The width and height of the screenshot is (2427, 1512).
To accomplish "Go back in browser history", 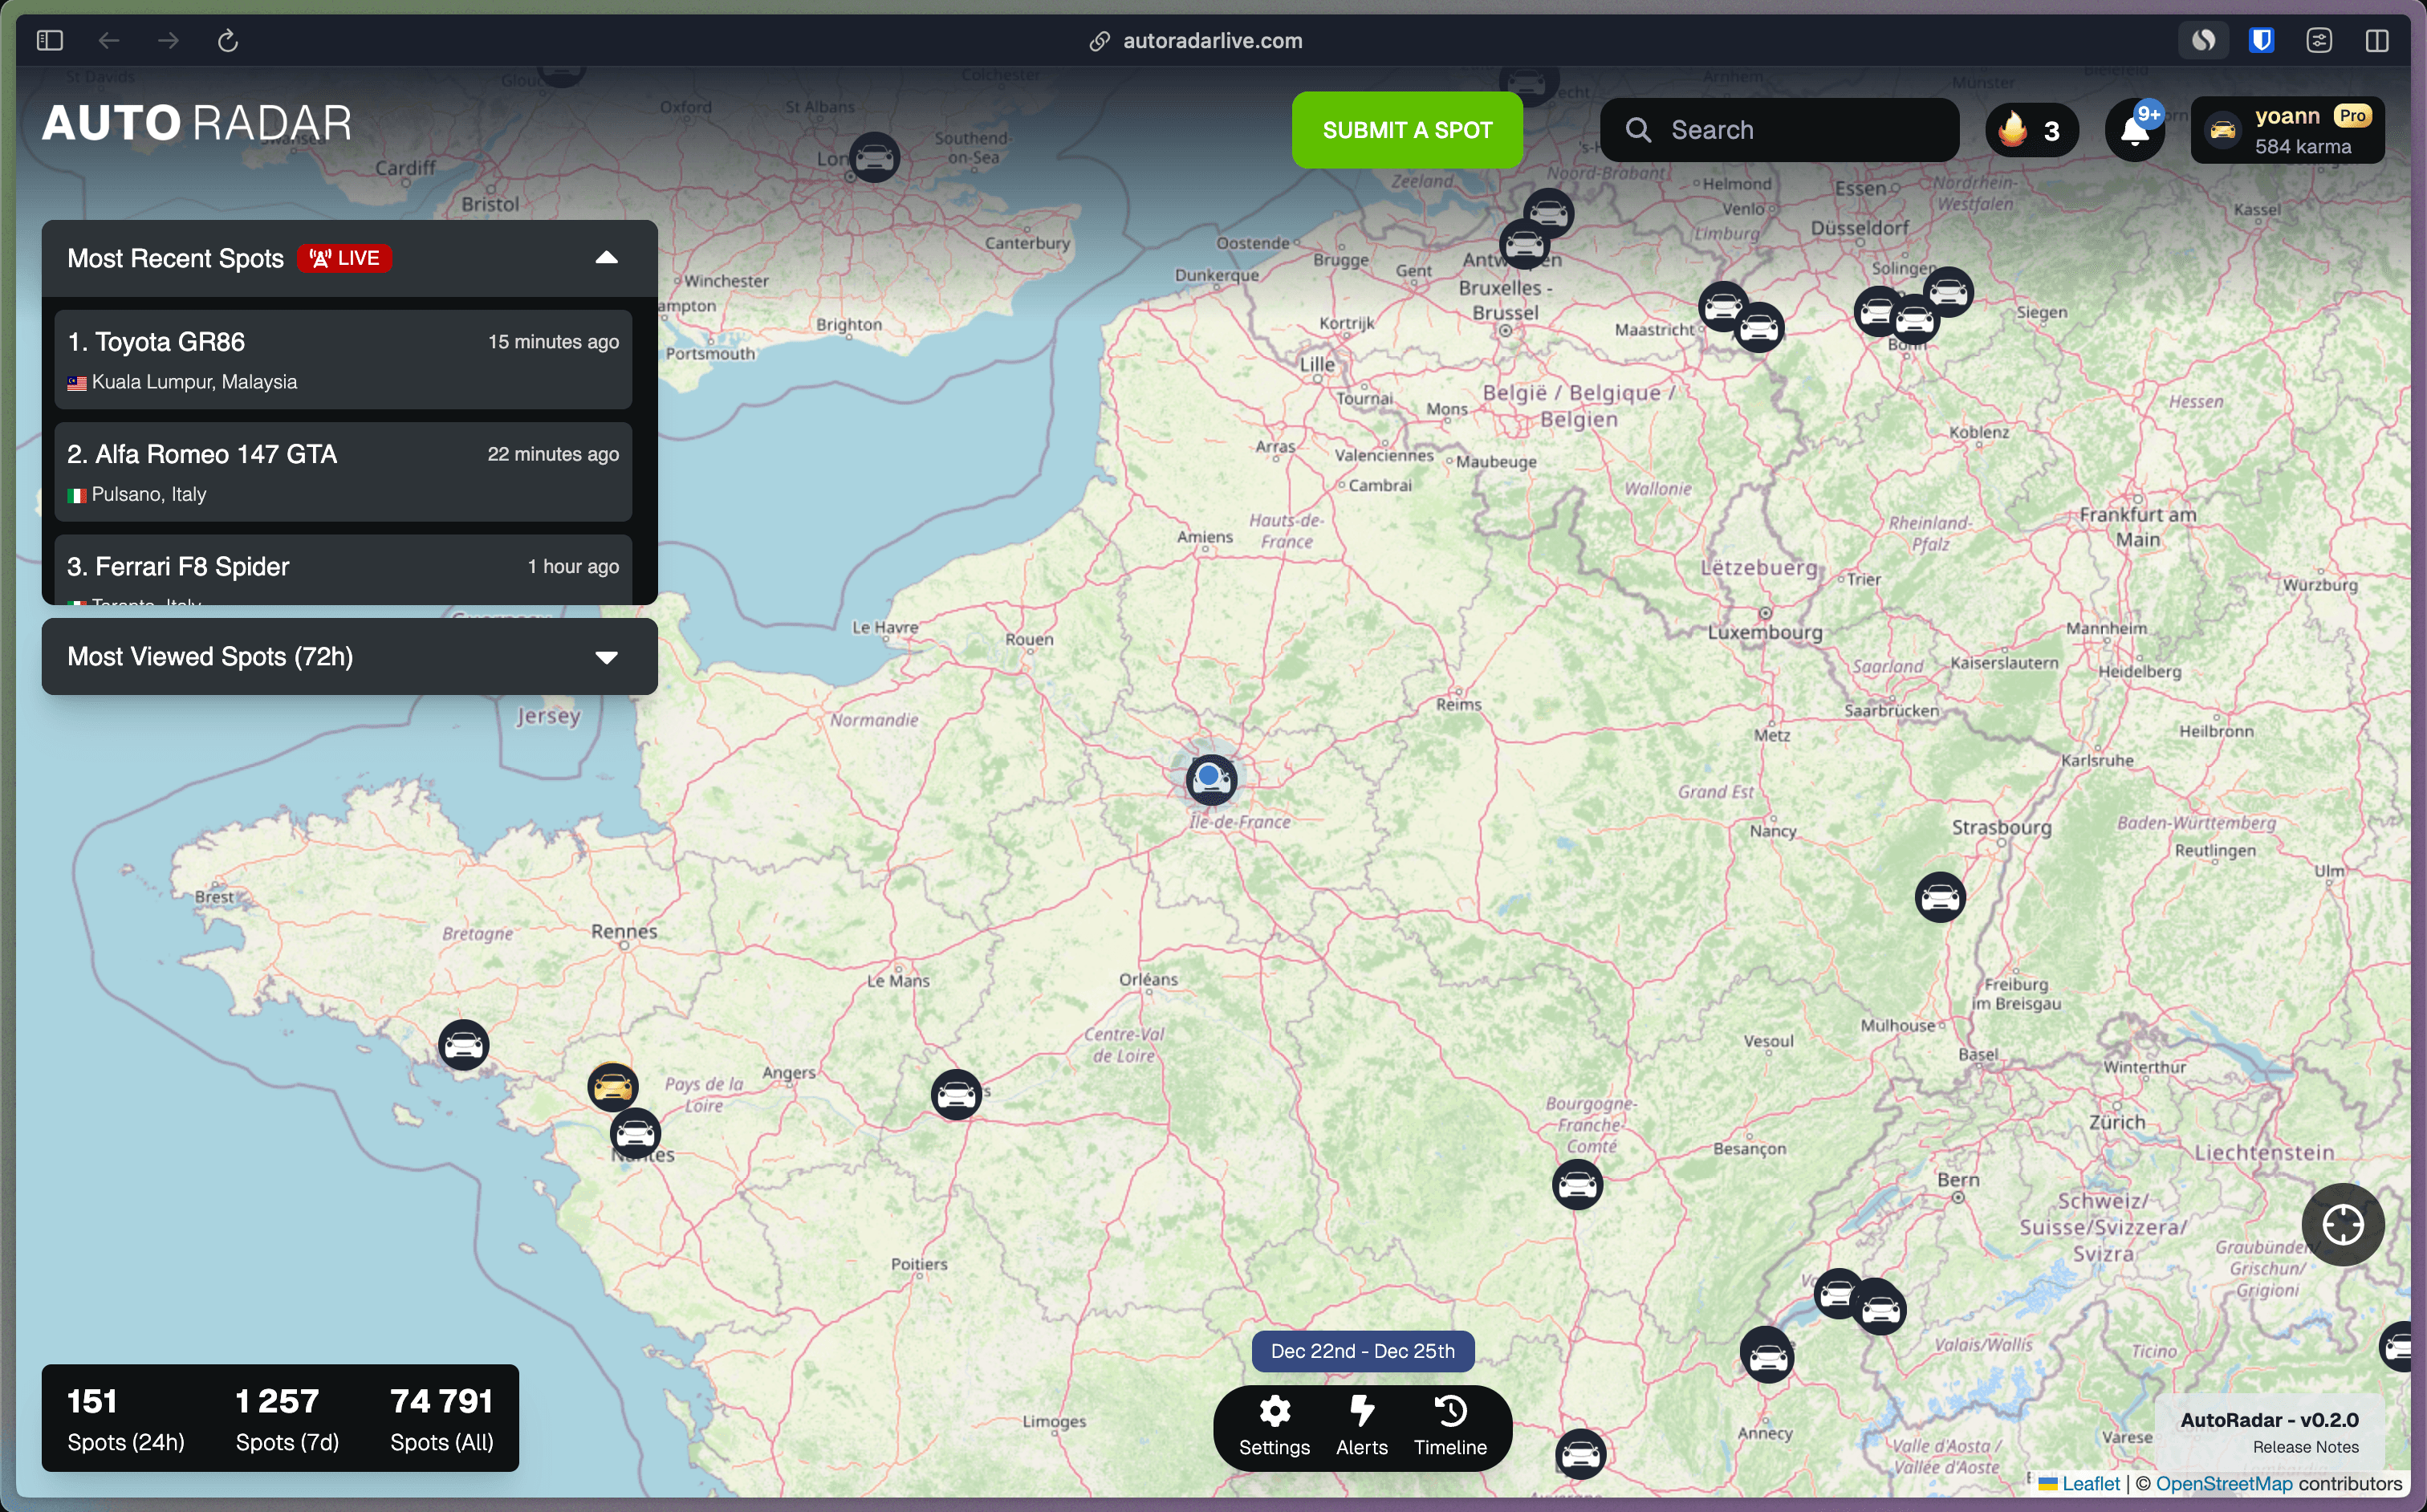I will 109,40.
